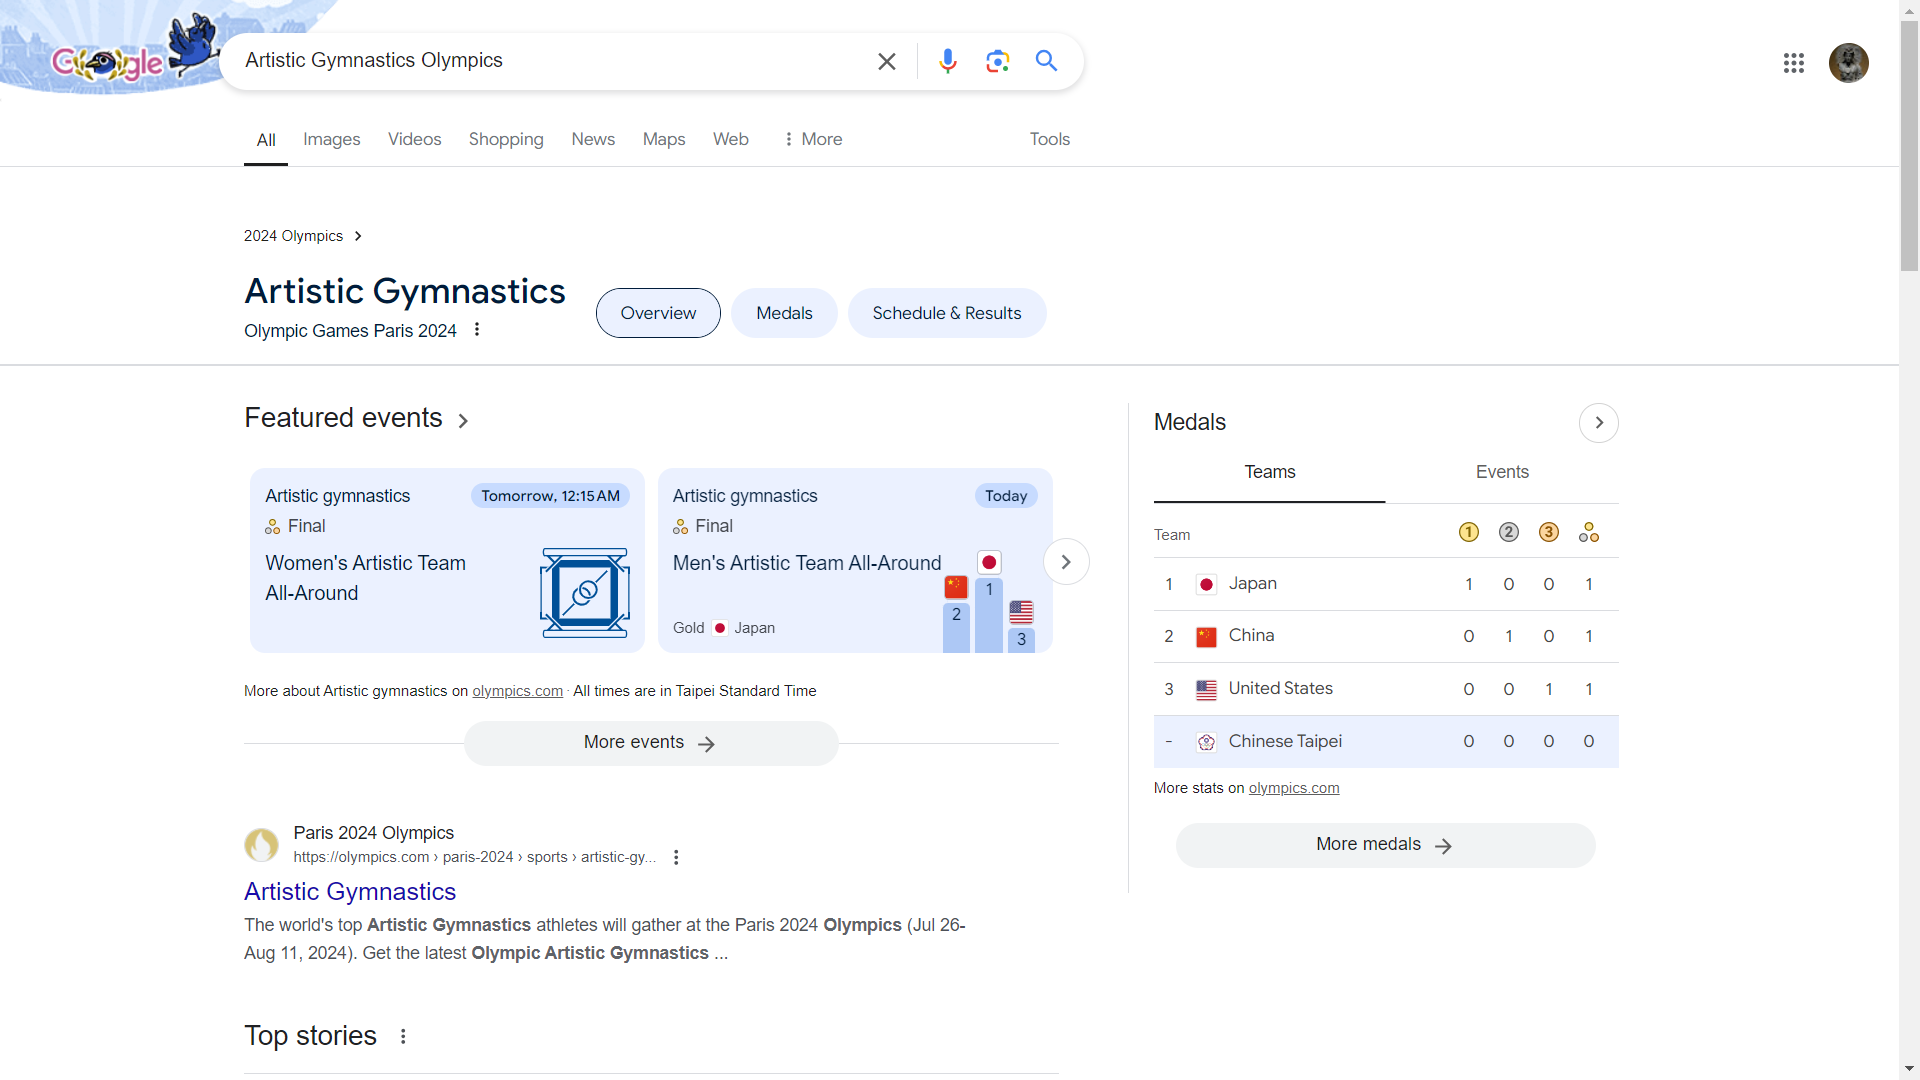Expand the 2024 Olympics breadcrumb chevron
1920x1080 pixels.
pos(358,236)
